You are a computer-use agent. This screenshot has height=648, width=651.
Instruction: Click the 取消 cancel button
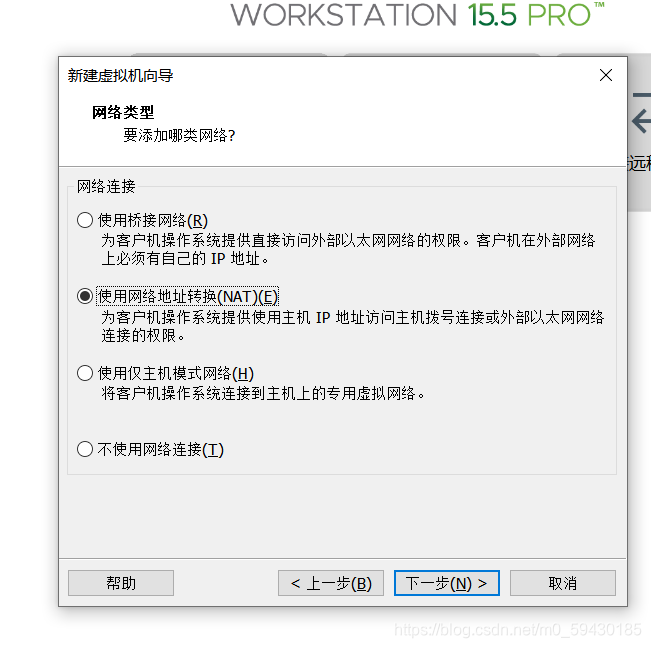coord(563,583)
